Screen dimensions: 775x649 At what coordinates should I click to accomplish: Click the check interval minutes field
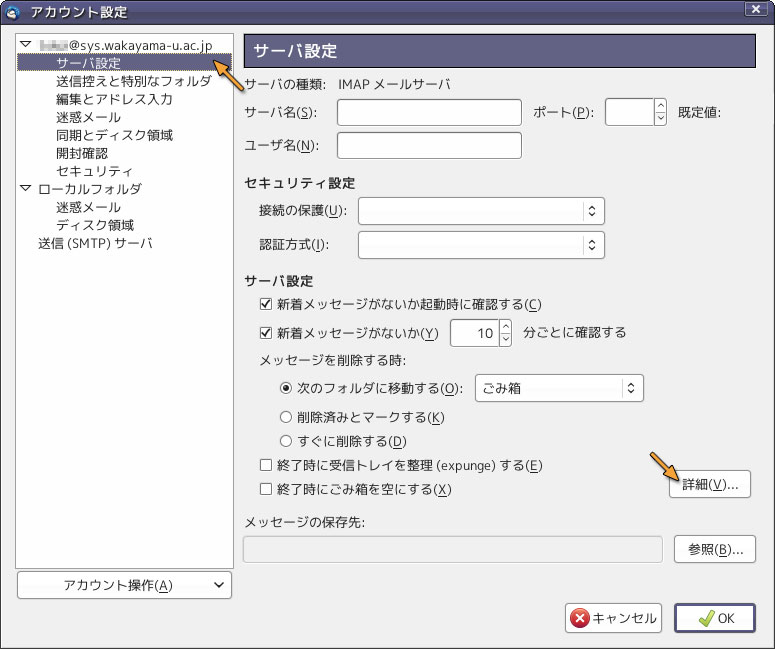(474, 333)
